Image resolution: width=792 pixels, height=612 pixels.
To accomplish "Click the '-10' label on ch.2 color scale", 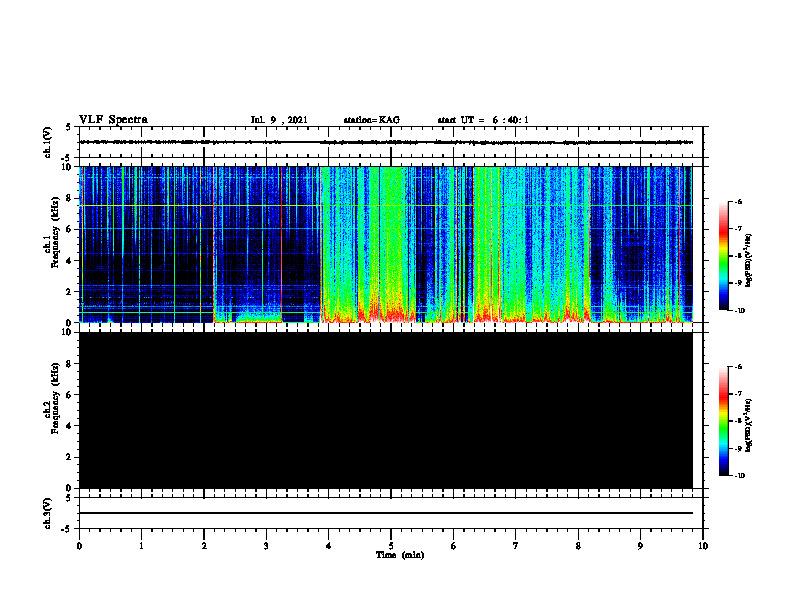I will click(x=739, y=476).
